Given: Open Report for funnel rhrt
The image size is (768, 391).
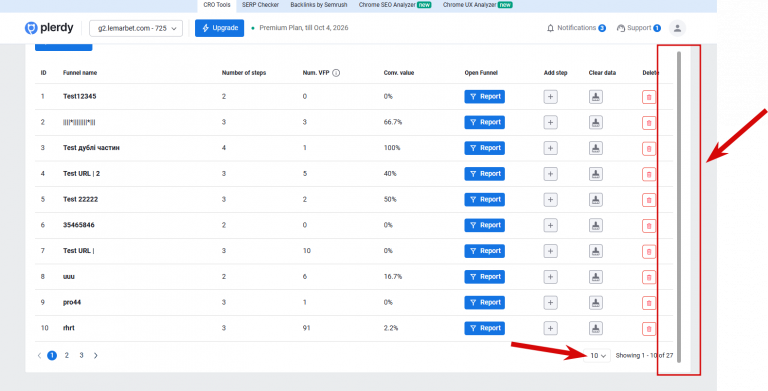Looking at the screenshot, I should pos(484,328).
